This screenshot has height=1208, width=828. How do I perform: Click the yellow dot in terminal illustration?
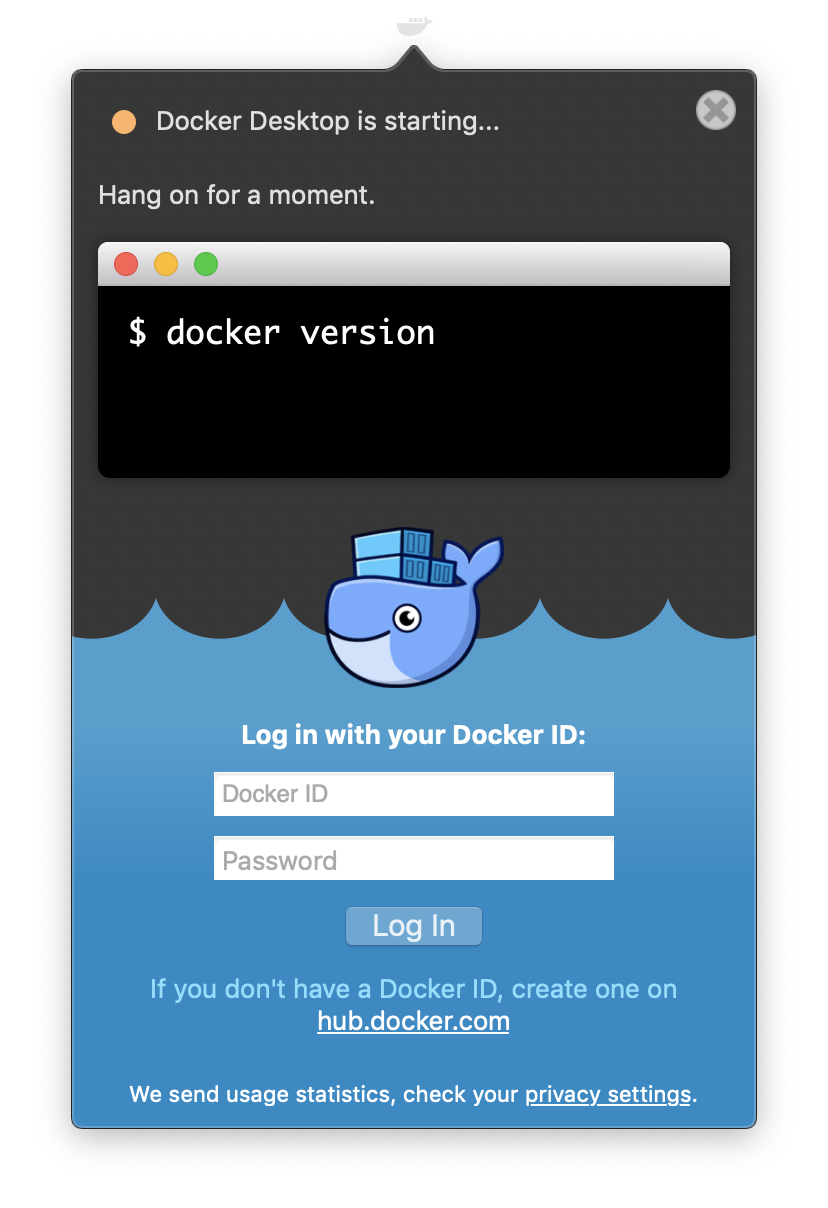point(166,264)
